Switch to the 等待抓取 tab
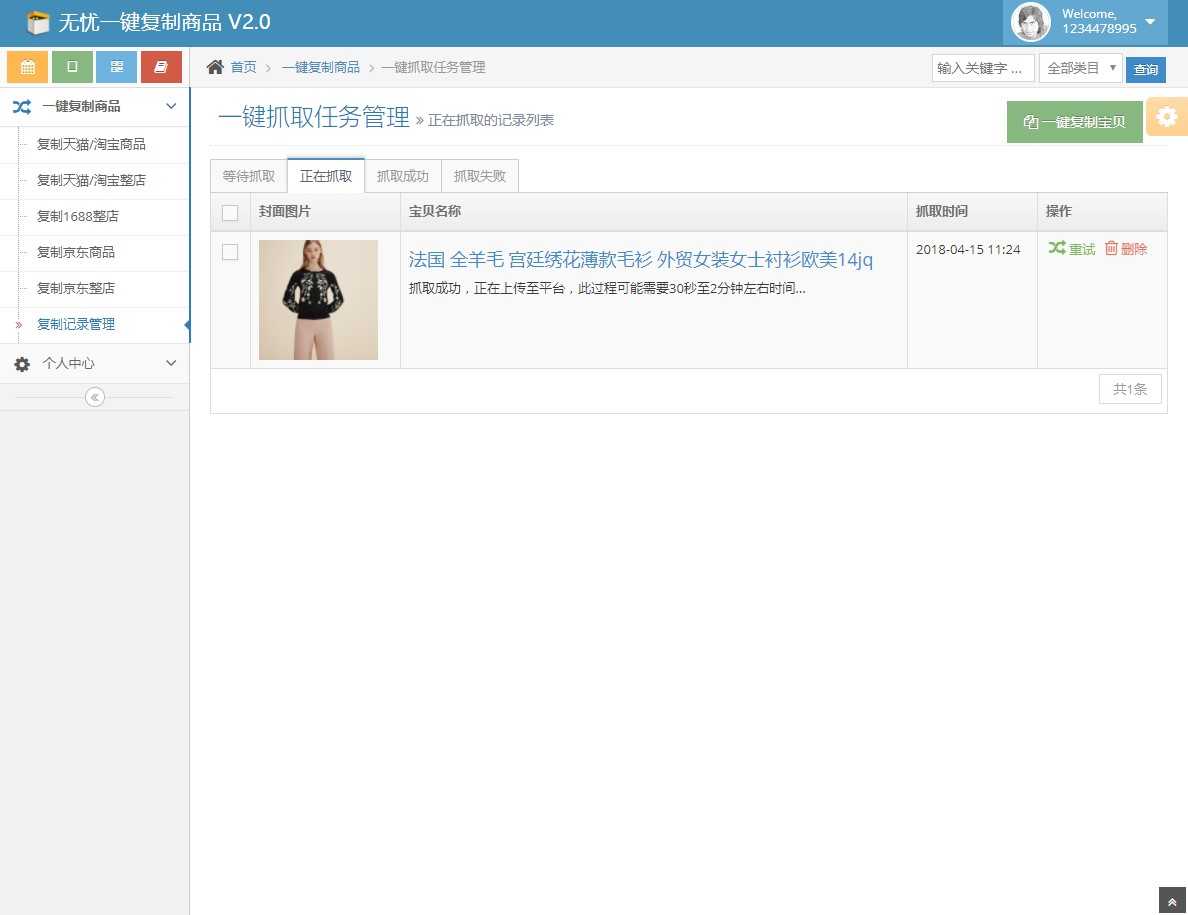 click(249, 176)
